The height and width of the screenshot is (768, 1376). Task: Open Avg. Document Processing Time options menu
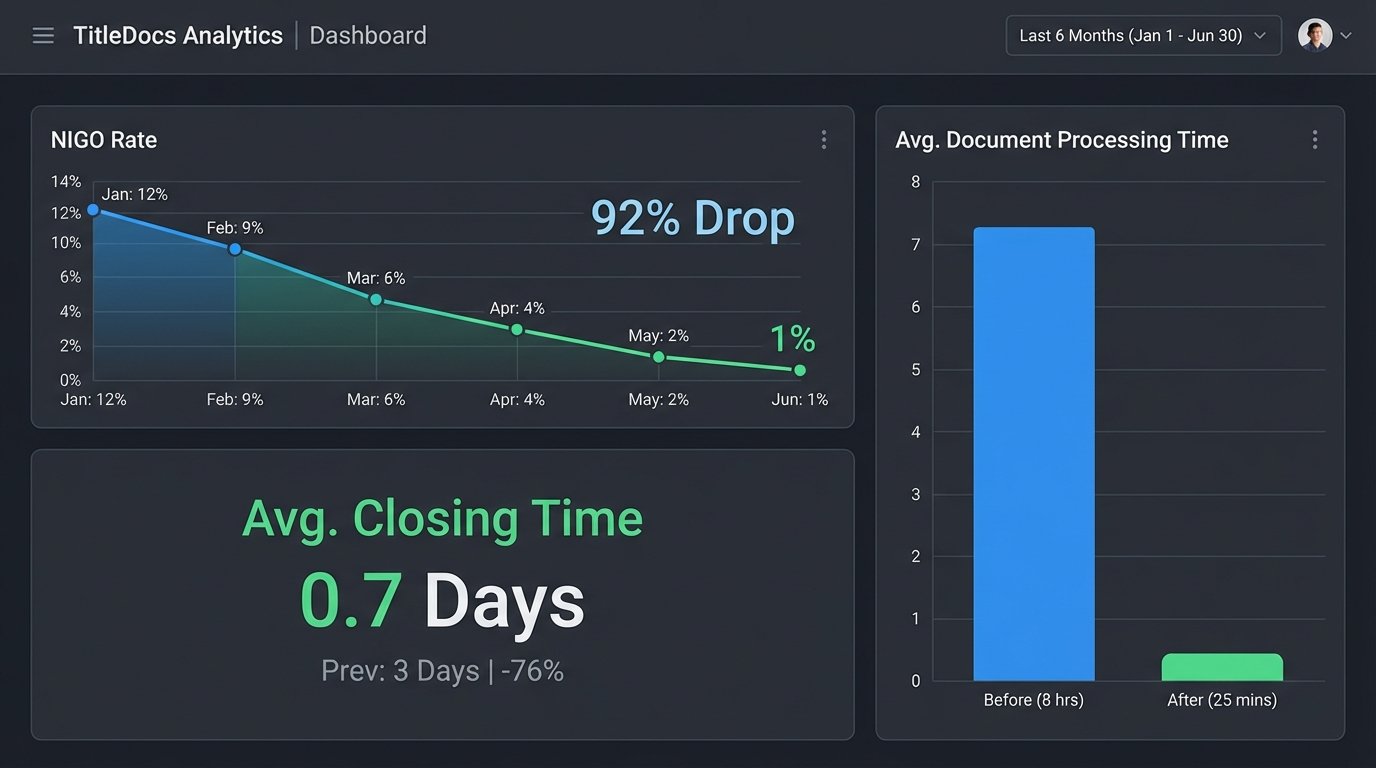pos(1315,139)
